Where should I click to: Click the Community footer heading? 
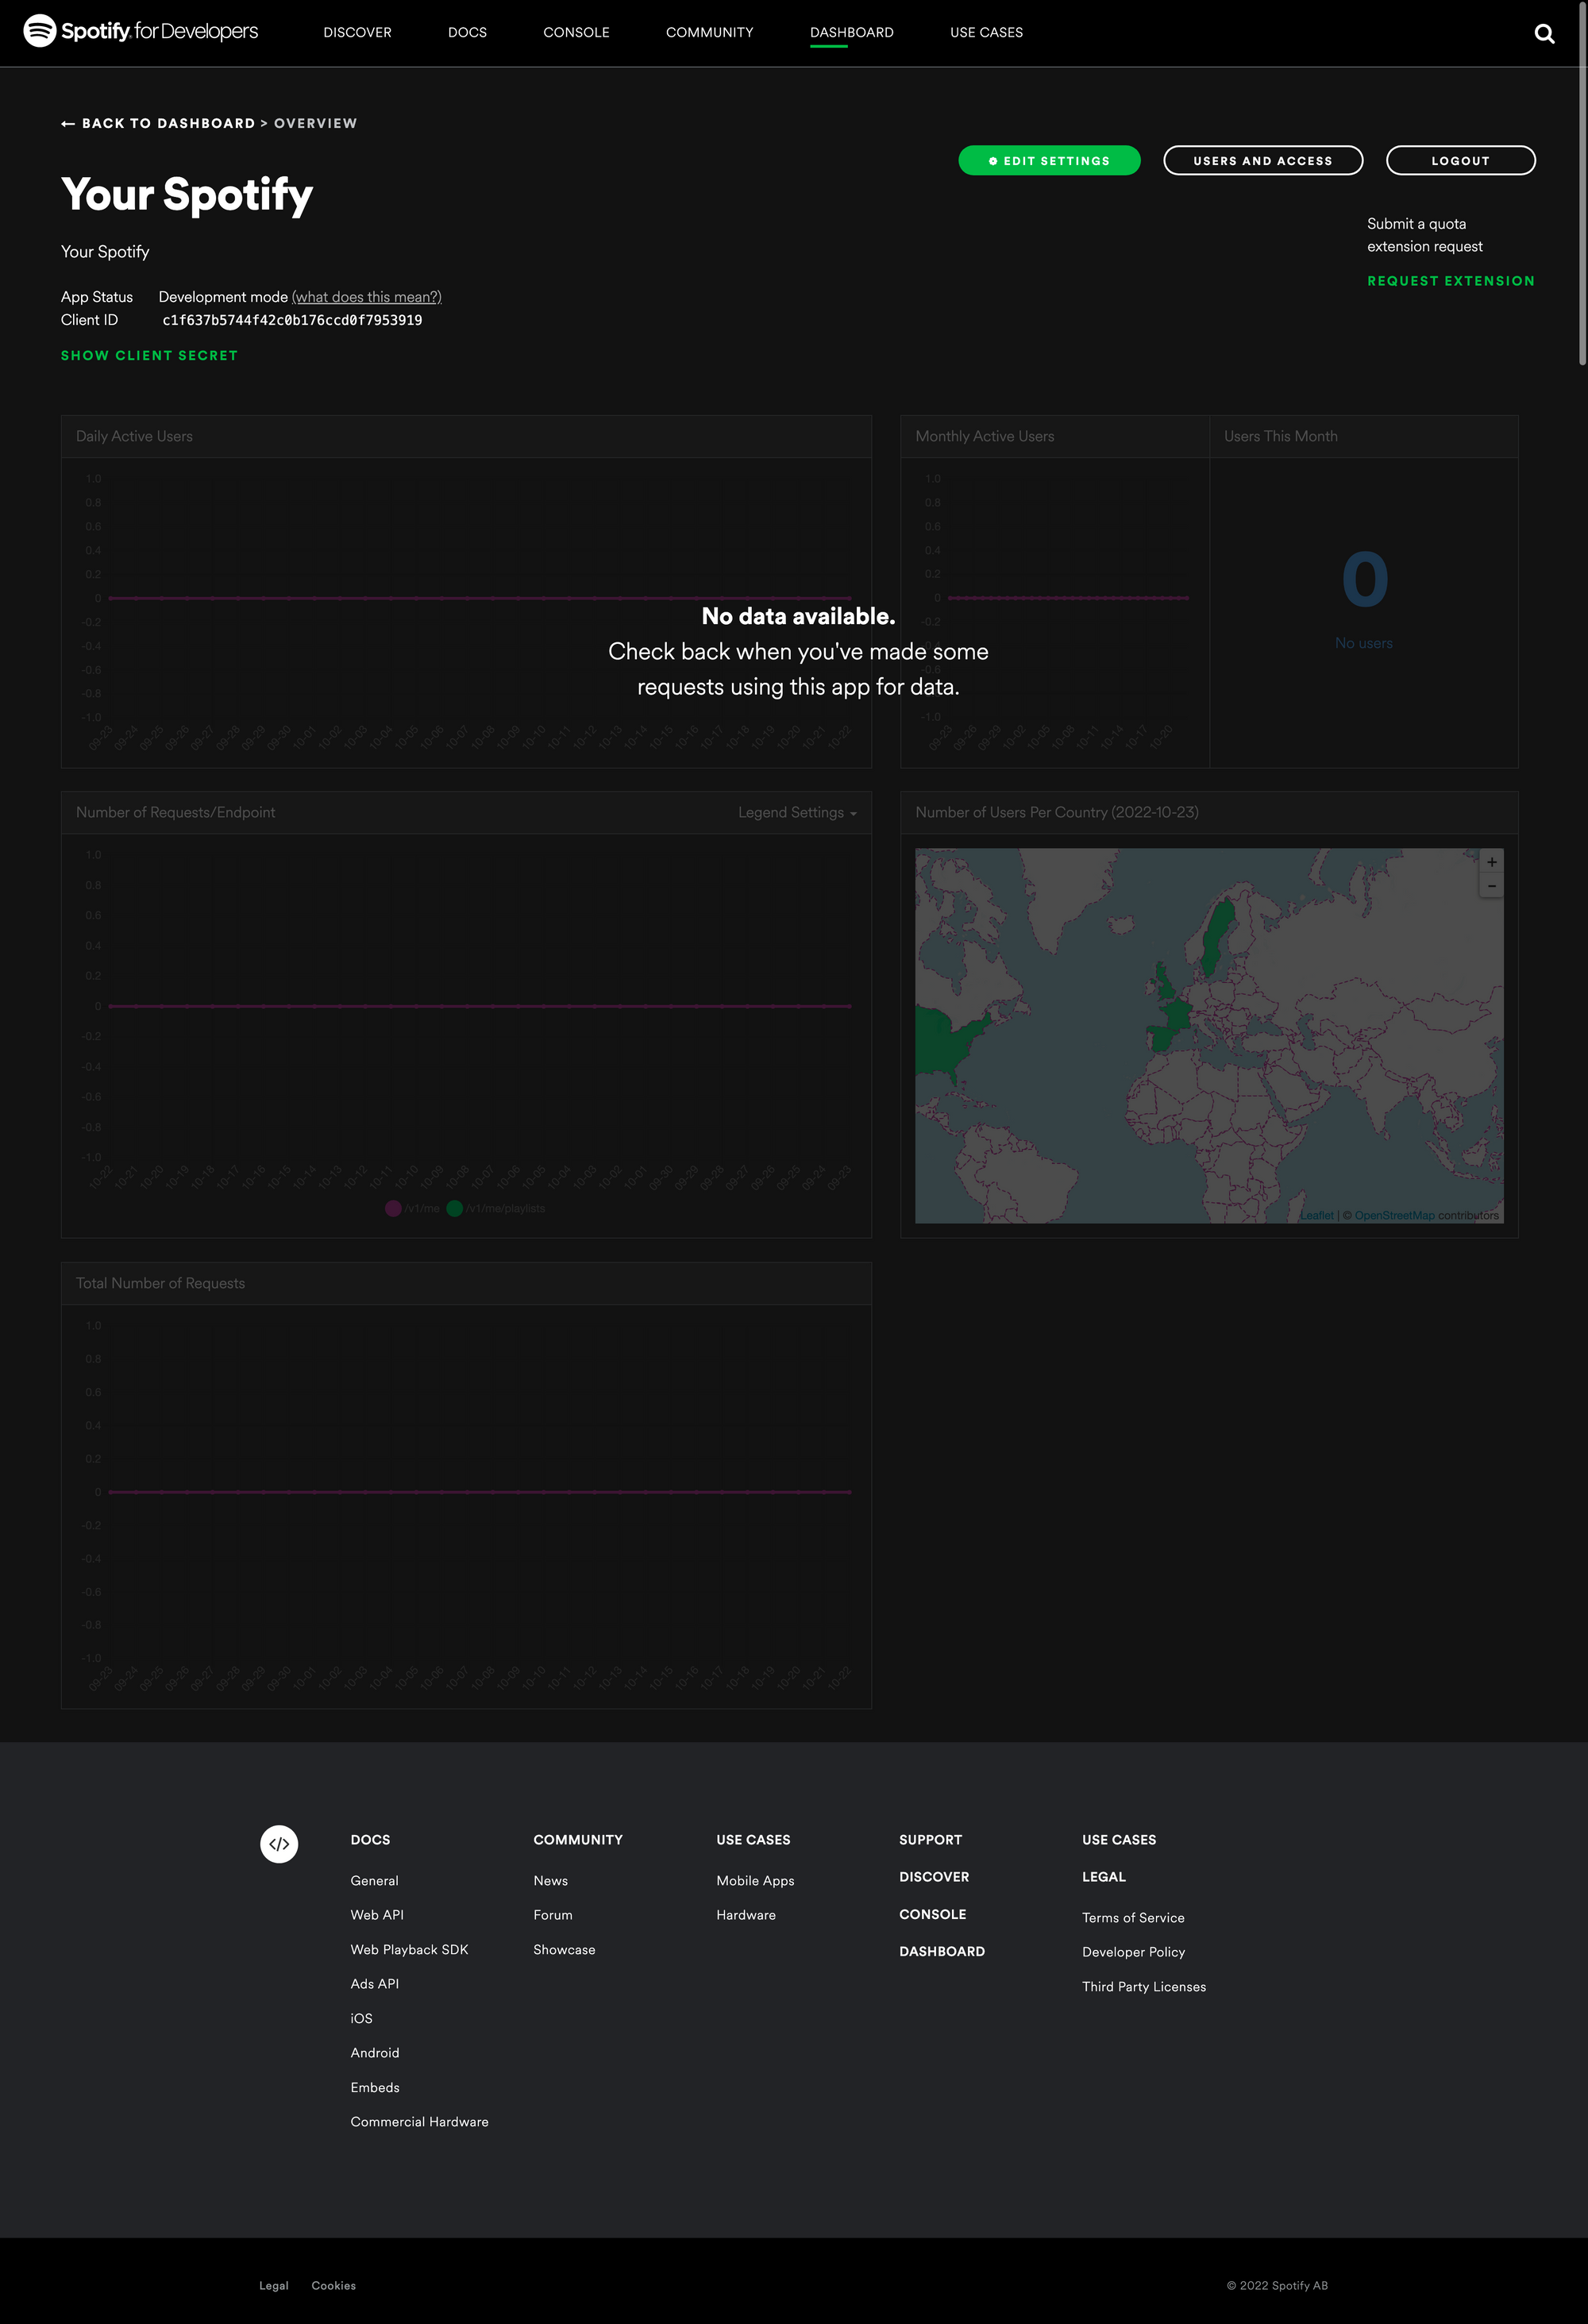578,1840
